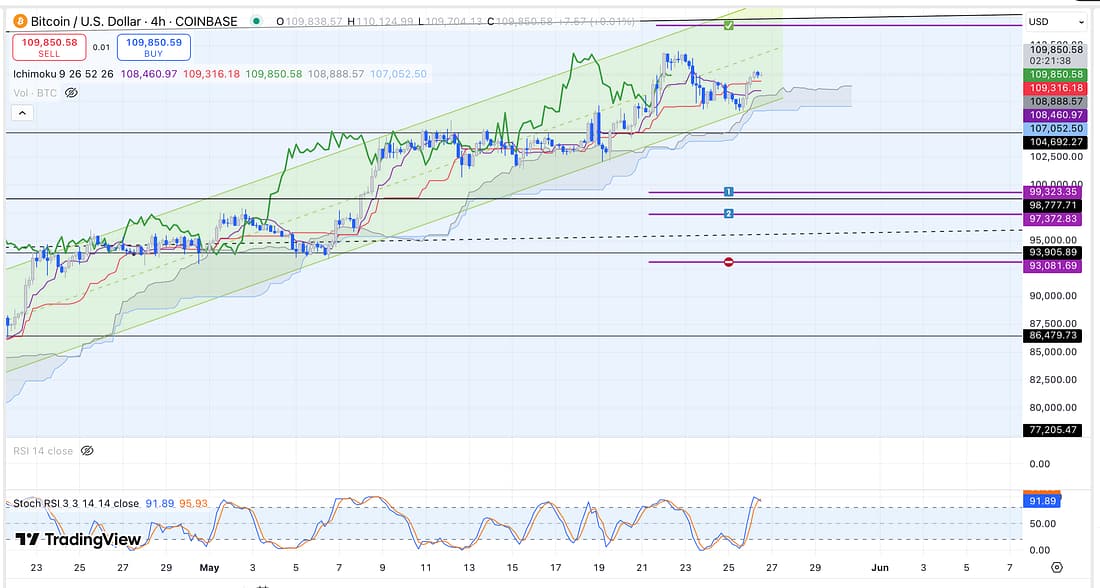Select the blue order marker labeled 1
1100x588 pixels.
point(728,192)
